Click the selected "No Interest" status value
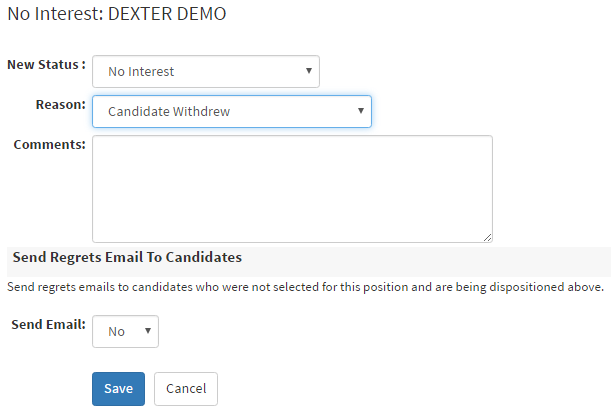The width and height of the screenshot is (611, 411). [141, 72]
